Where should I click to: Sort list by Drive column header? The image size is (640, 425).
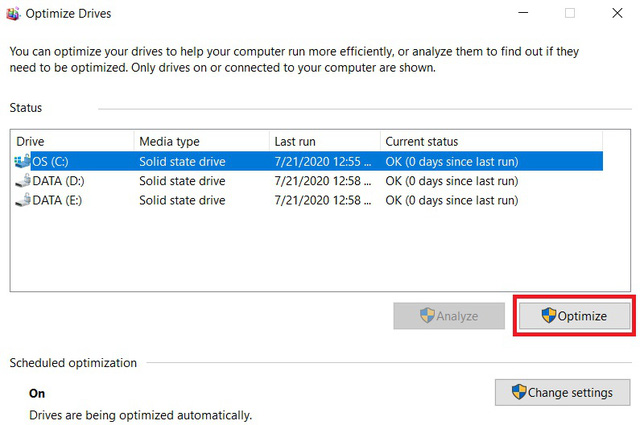click(73, 141)
